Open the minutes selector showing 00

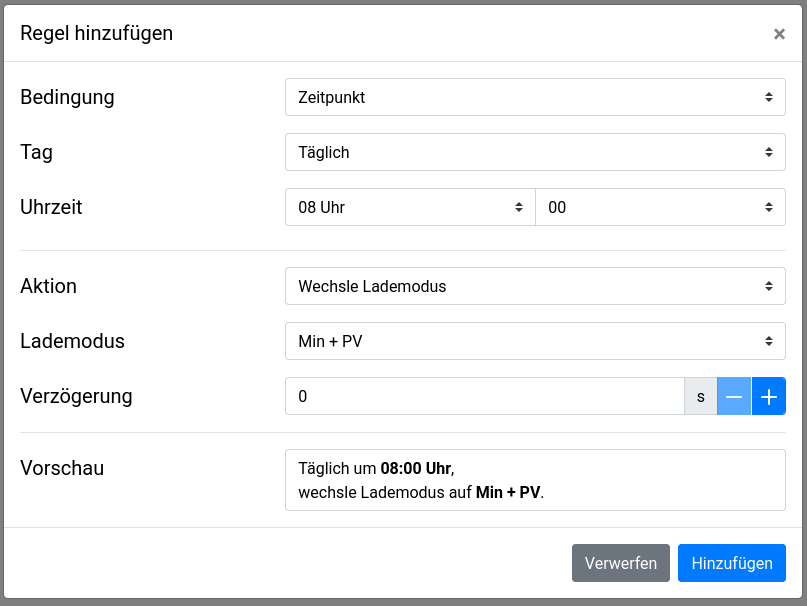point(660,208)
